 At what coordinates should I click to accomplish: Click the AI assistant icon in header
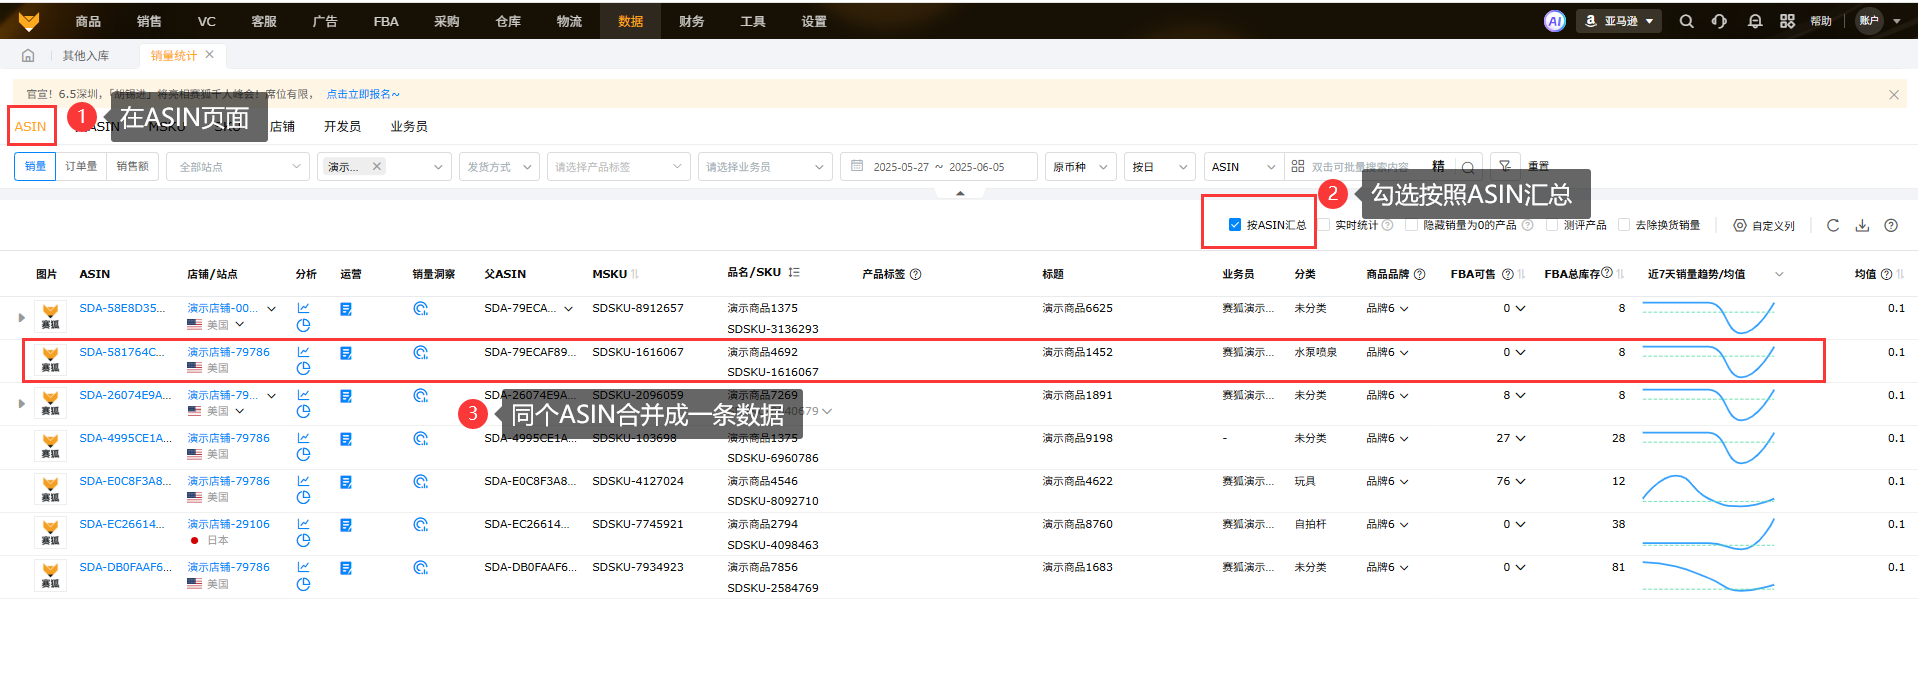(1554, 21)
